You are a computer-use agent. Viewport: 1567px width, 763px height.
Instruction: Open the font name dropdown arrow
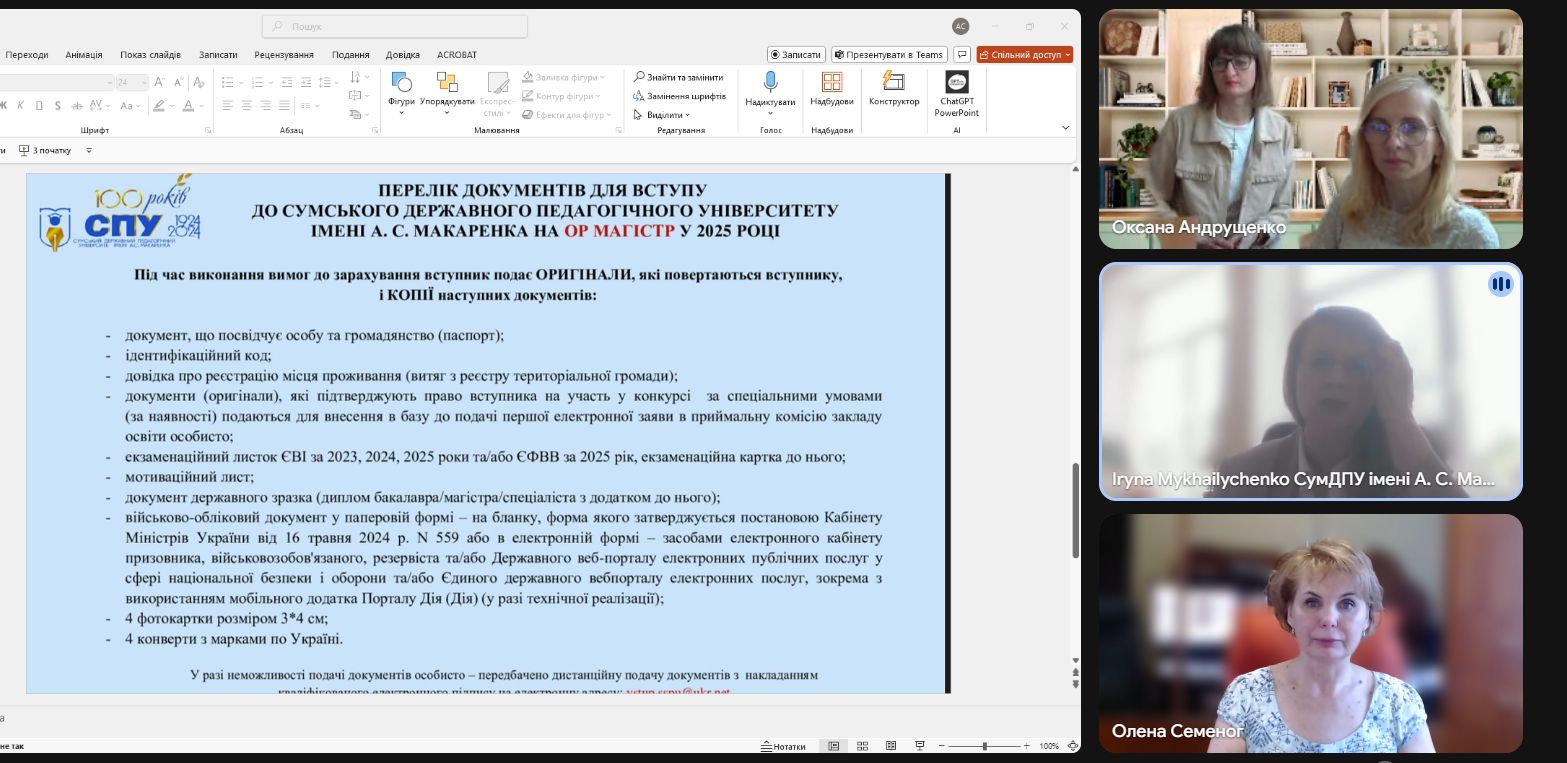[x=109, y=82]
